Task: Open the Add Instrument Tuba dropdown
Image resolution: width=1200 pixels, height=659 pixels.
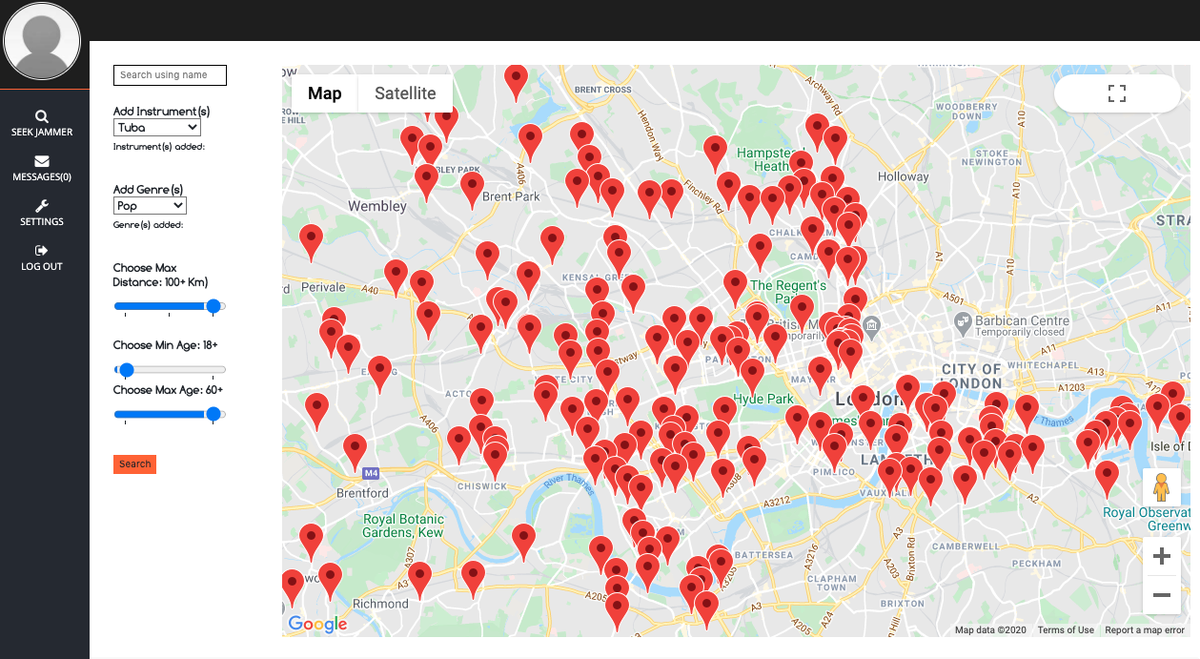Action: tap(157, 128)
